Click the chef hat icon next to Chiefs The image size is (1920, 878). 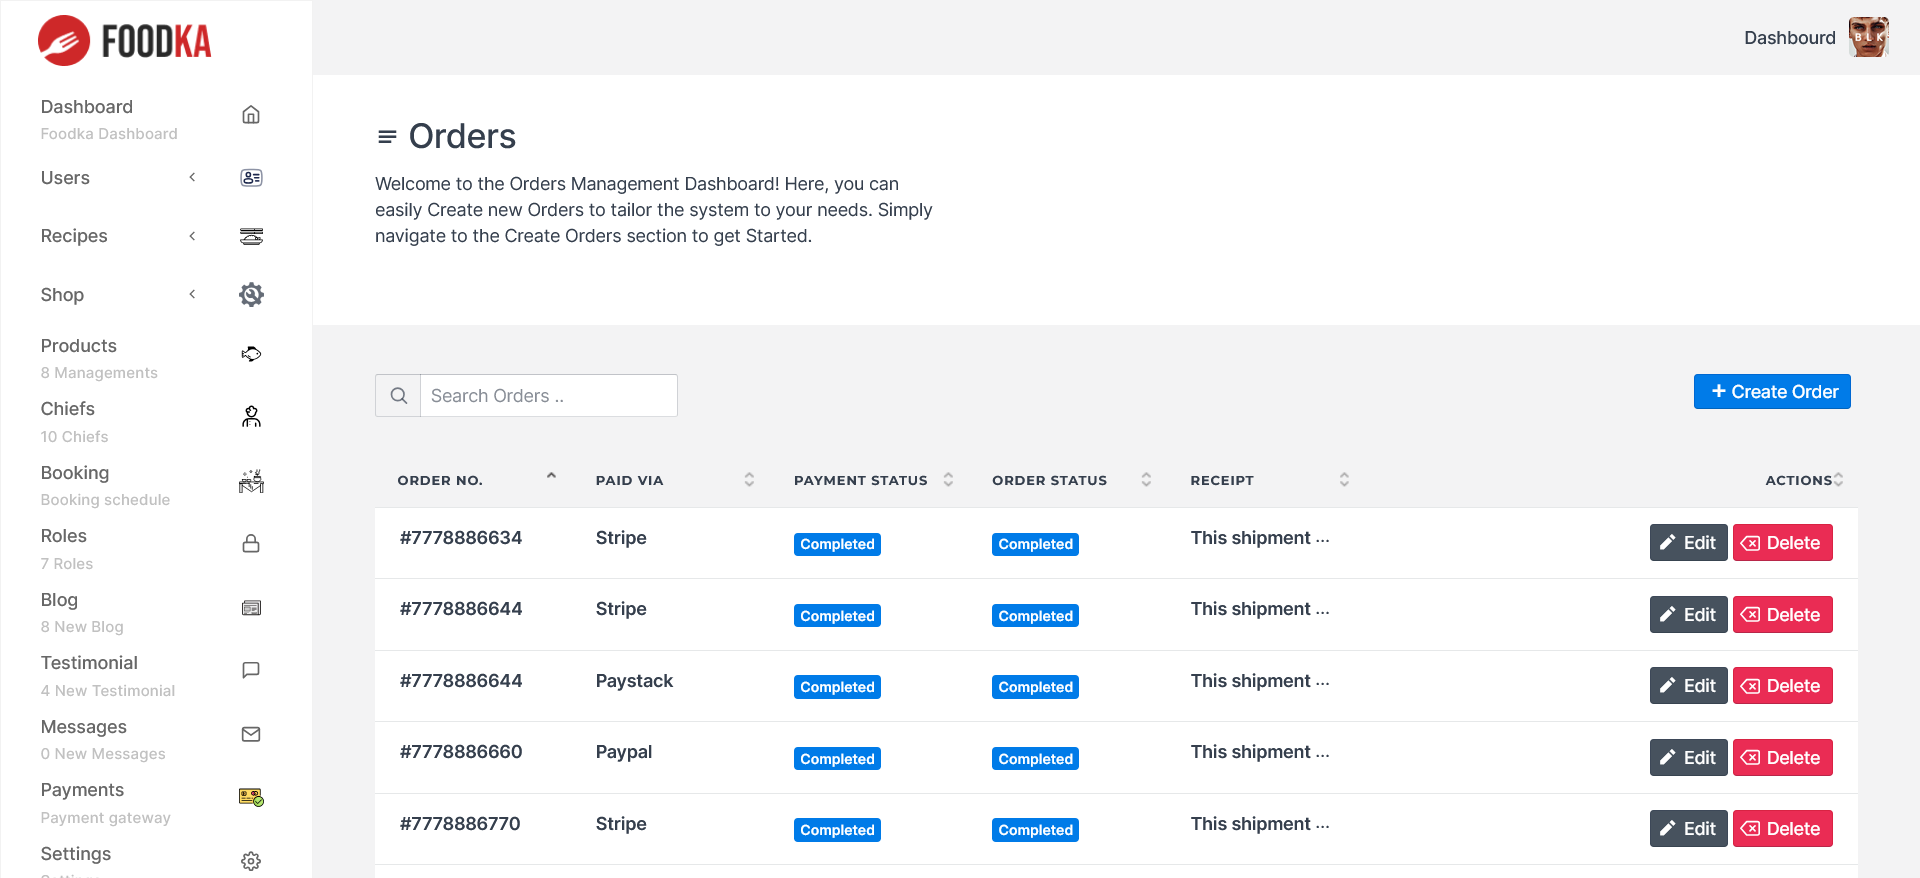click(251, 417)
